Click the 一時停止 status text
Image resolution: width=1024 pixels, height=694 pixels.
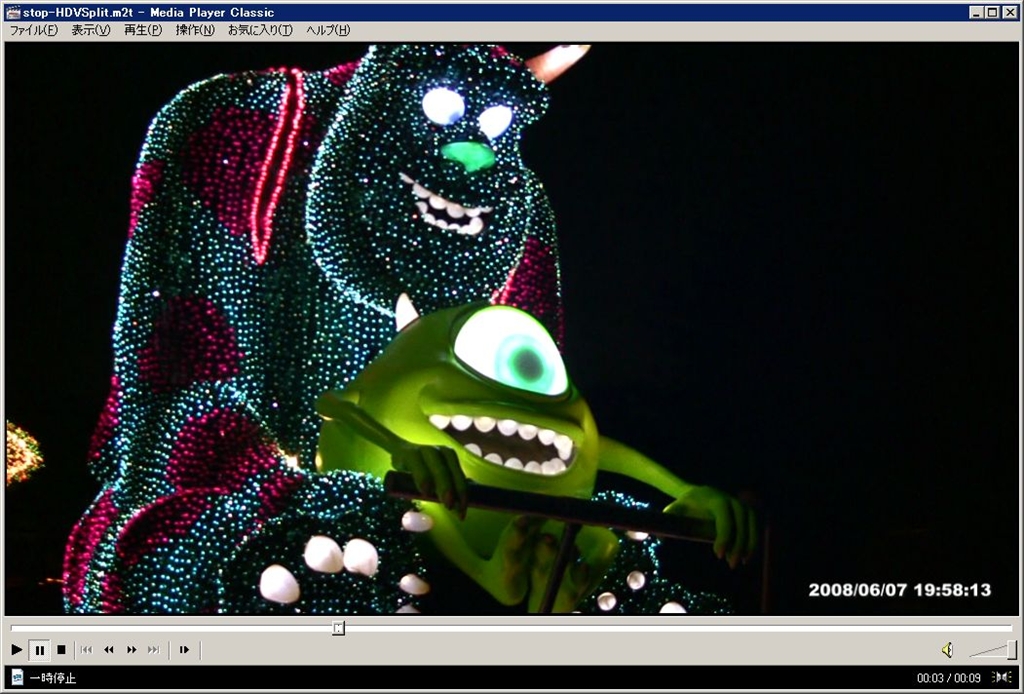click(x=53, y=678)
